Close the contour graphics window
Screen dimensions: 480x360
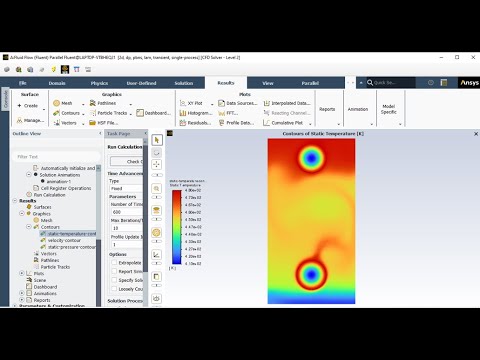pos(476,134)
